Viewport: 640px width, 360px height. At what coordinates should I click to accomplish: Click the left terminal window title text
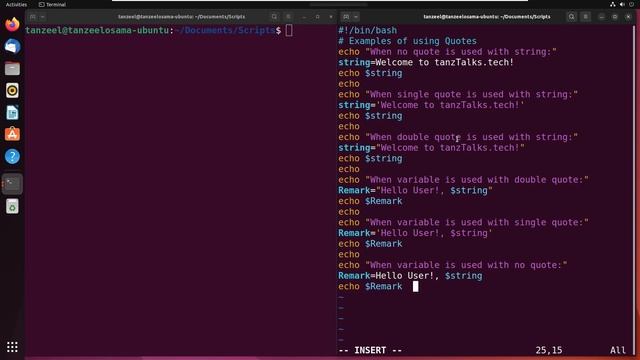click(182, 17)
